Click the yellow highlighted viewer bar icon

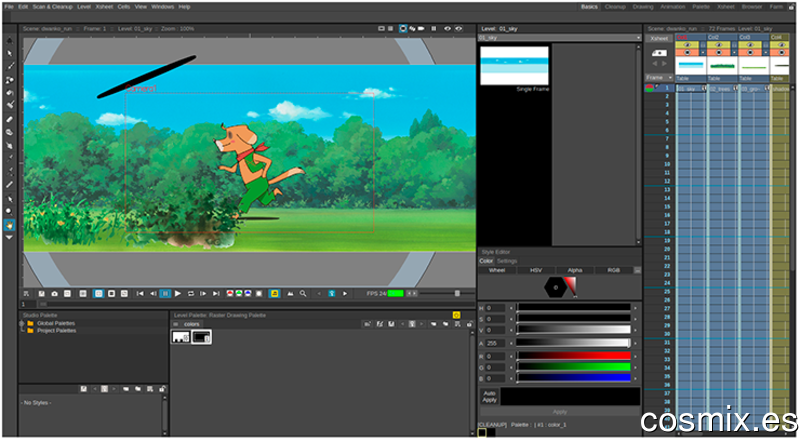tap(274, 293)
